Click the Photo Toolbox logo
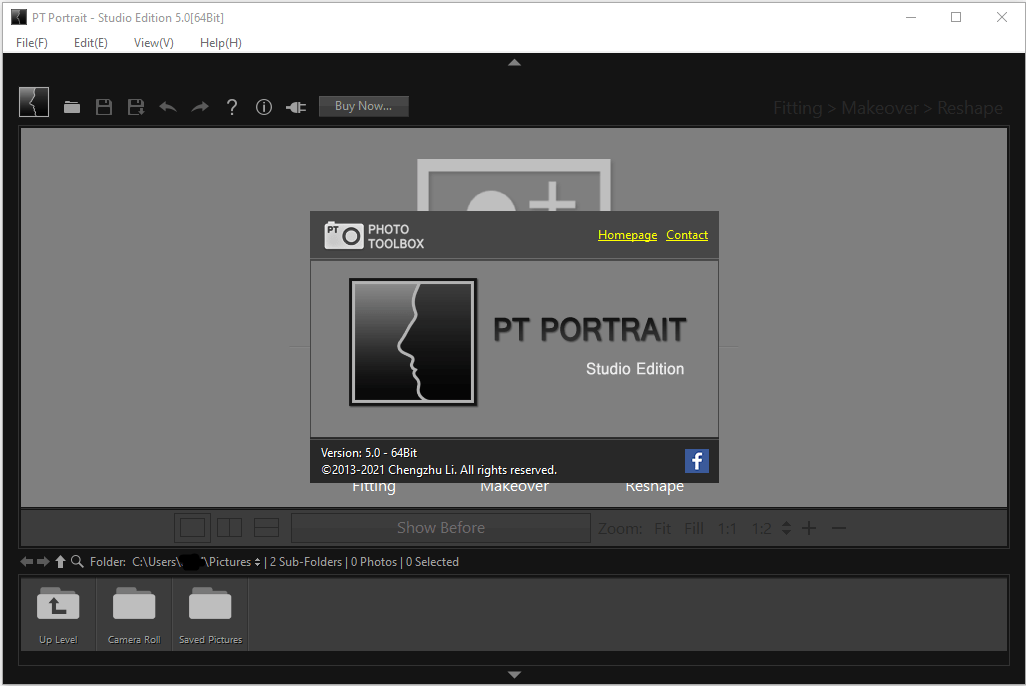The width and height of the screenshot is (1026, 686). coord(374,236)
